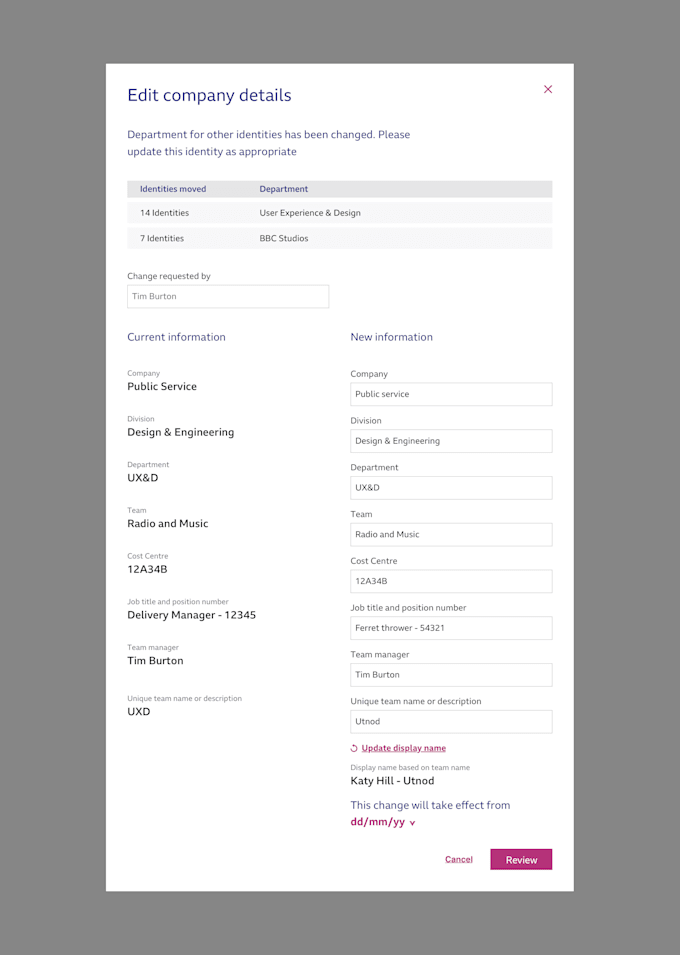Expand the dd/mm/yy date chevron
The width and height of the screenshot is (680, 955).
[x=413, y=823]
